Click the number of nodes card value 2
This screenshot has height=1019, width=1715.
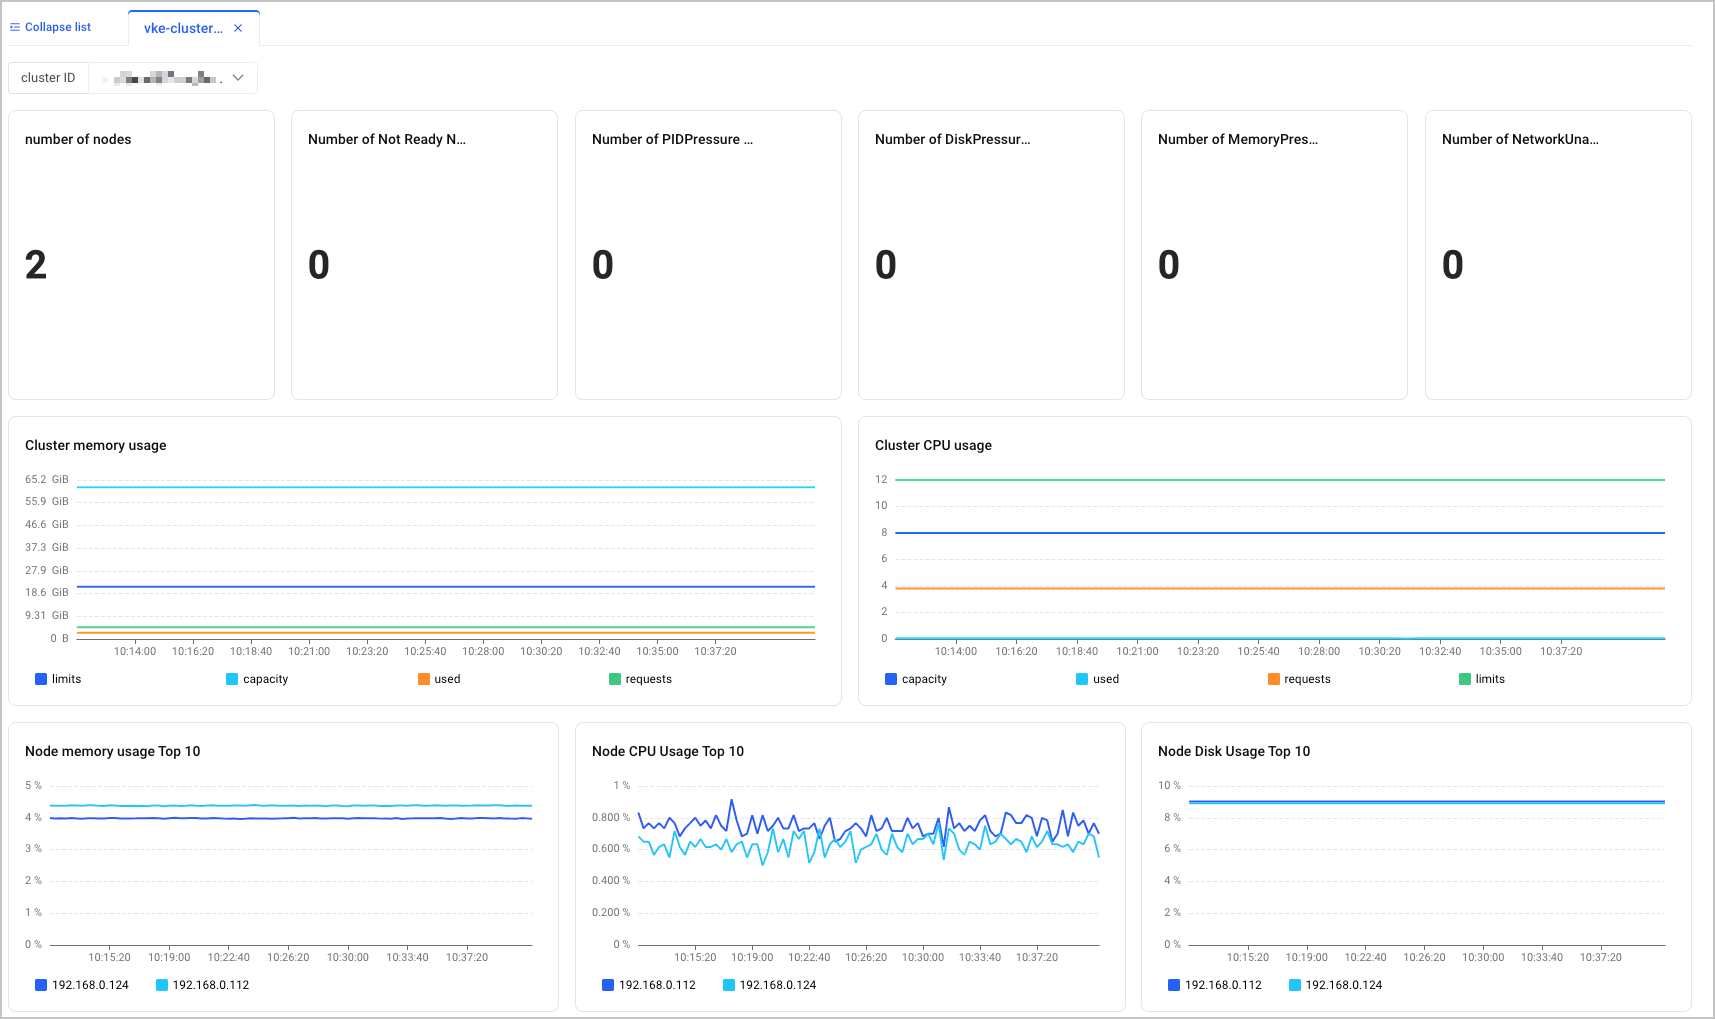36,265
